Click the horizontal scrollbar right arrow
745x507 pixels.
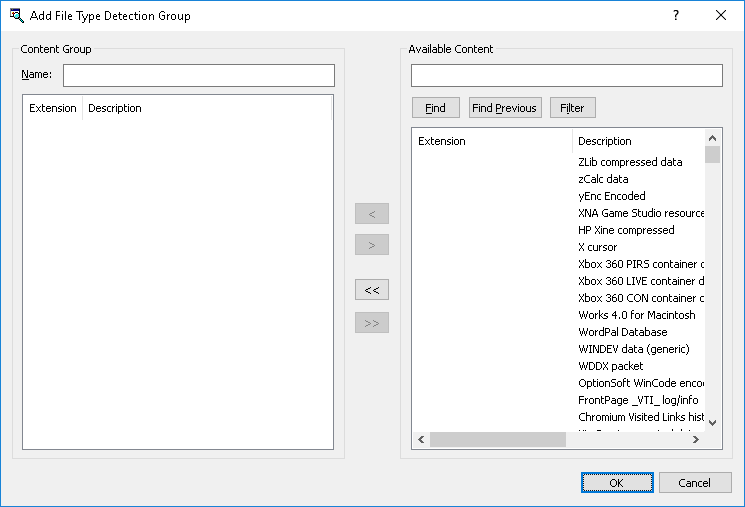coord(696,440)
